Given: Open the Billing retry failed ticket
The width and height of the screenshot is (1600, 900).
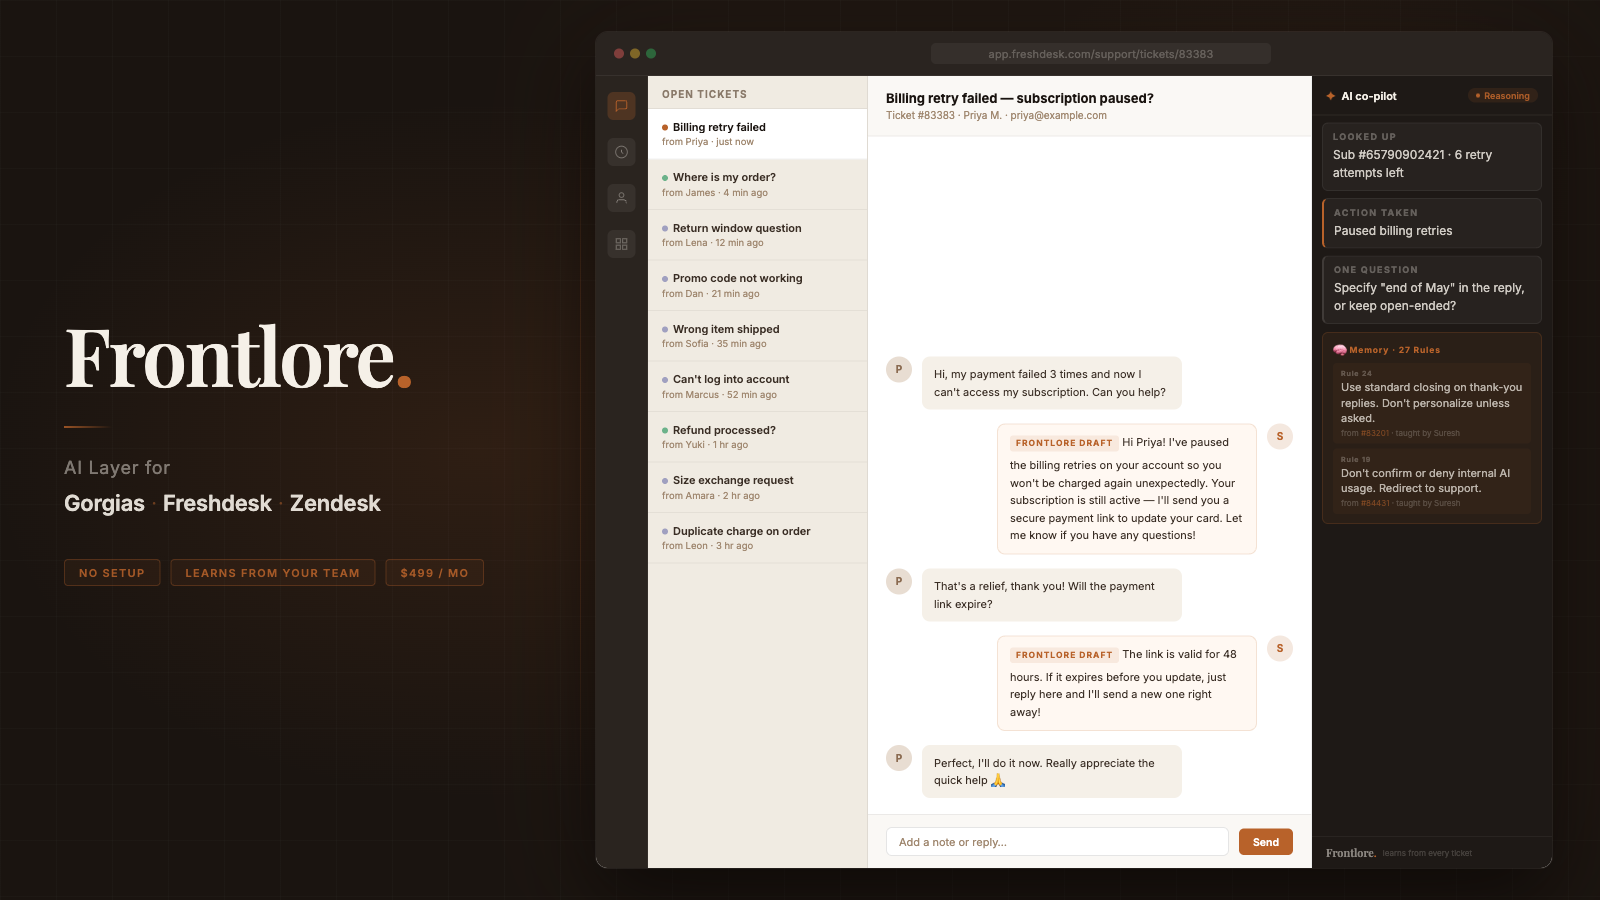Looking at the screenshot, I should (757, 134).
